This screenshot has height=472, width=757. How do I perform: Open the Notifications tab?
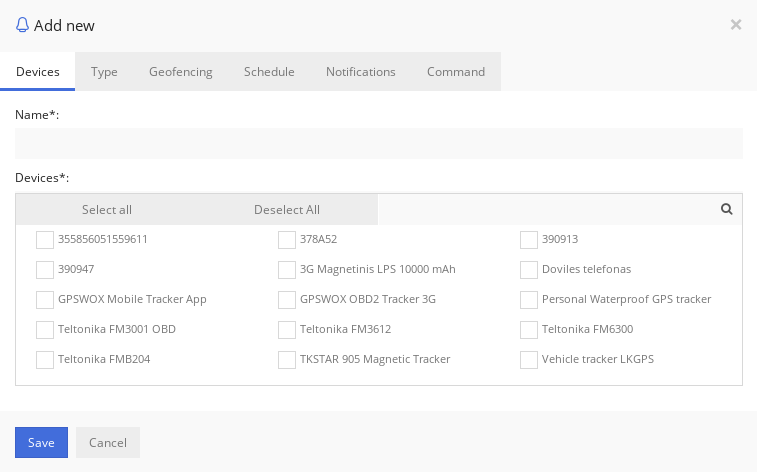(361, 72)
